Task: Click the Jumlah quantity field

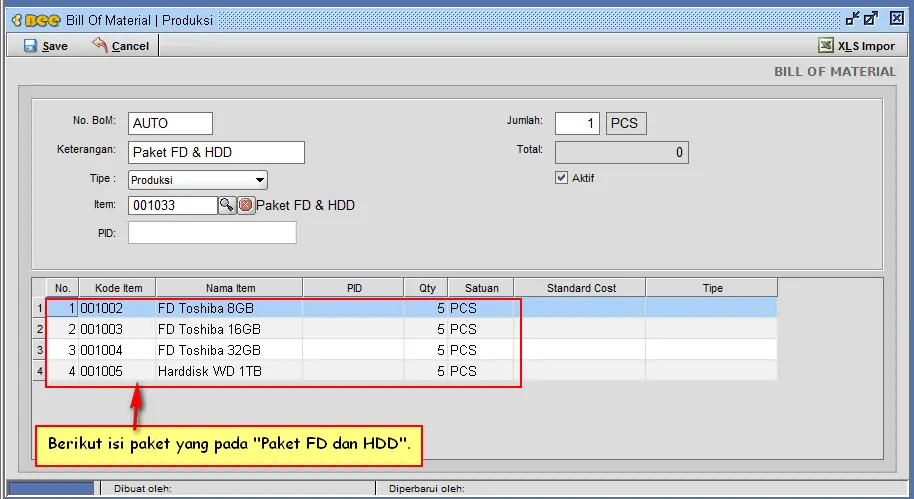Action: 577,123
